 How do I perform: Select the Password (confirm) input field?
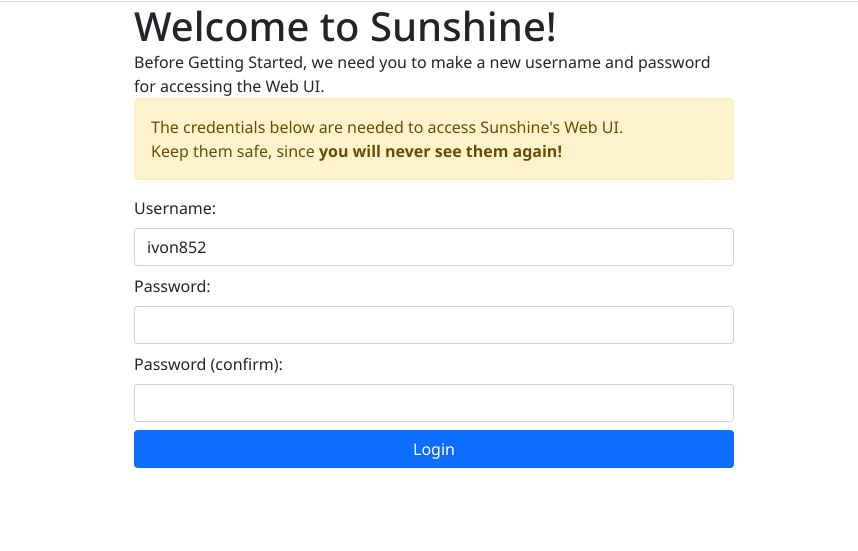[x=433, y=403]
